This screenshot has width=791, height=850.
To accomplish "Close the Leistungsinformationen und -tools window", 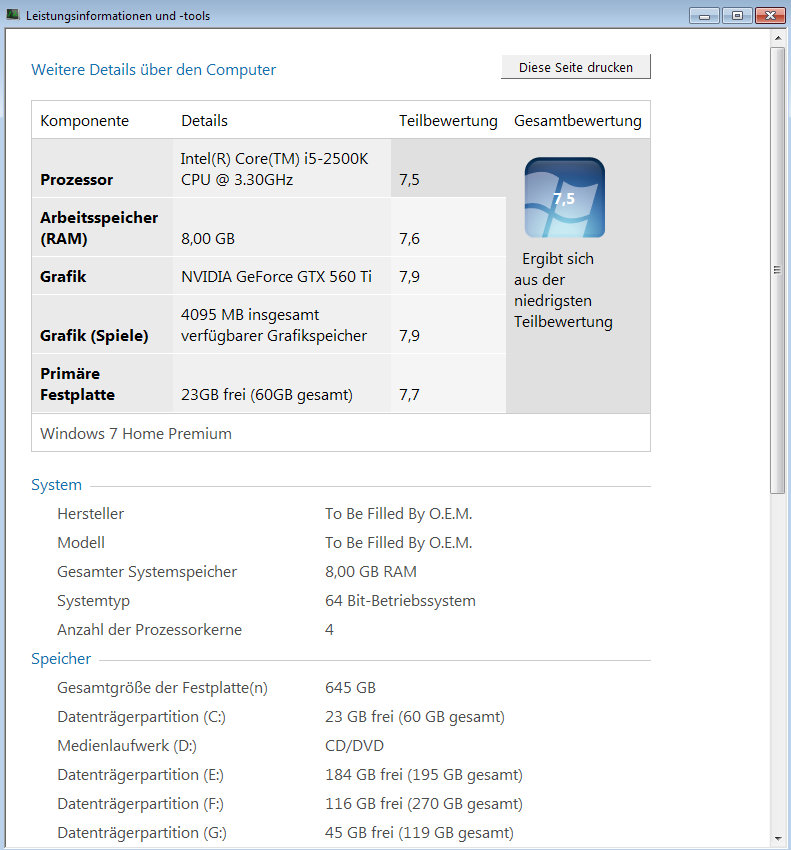I will click(x=770, y=16).
